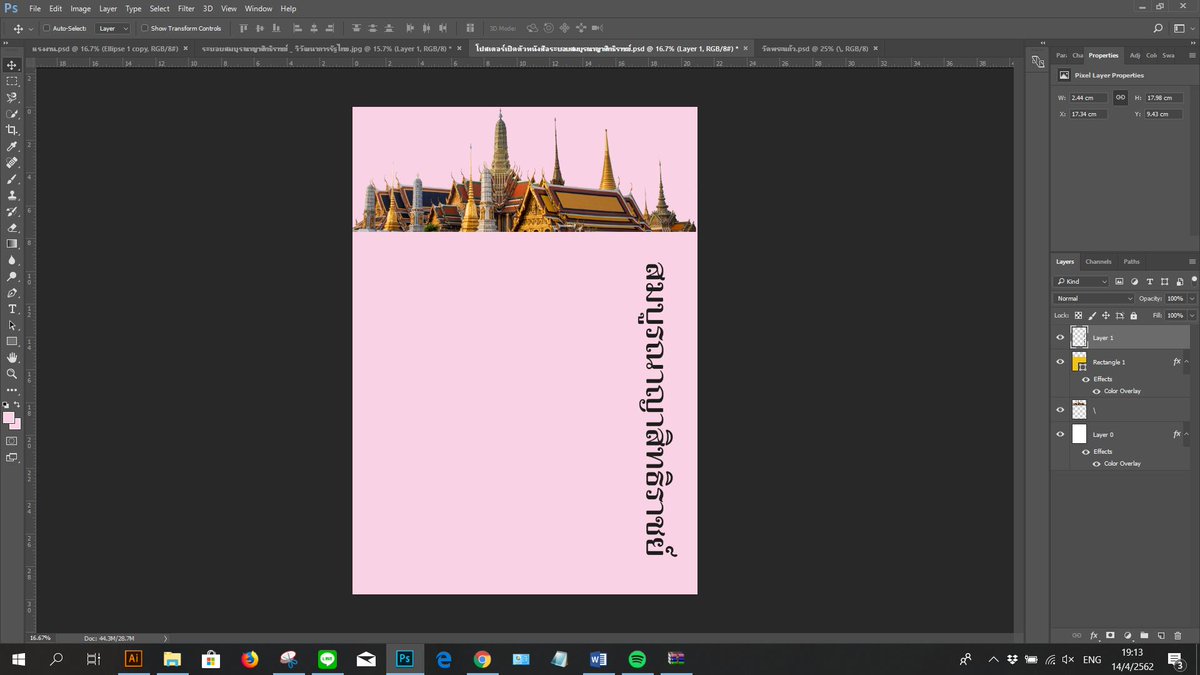Open Photoshop search magnifier icon
1200x675 pixels.
tap(1158, 28)
